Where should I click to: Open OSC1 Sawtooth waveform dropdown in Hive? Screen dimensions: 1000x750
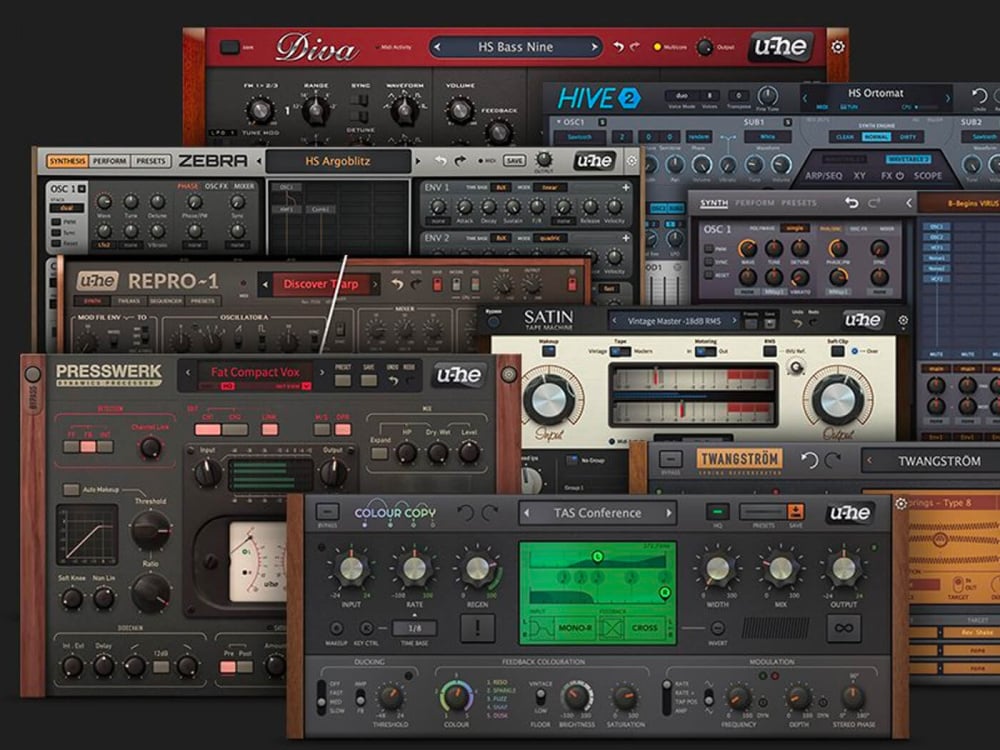579,136
